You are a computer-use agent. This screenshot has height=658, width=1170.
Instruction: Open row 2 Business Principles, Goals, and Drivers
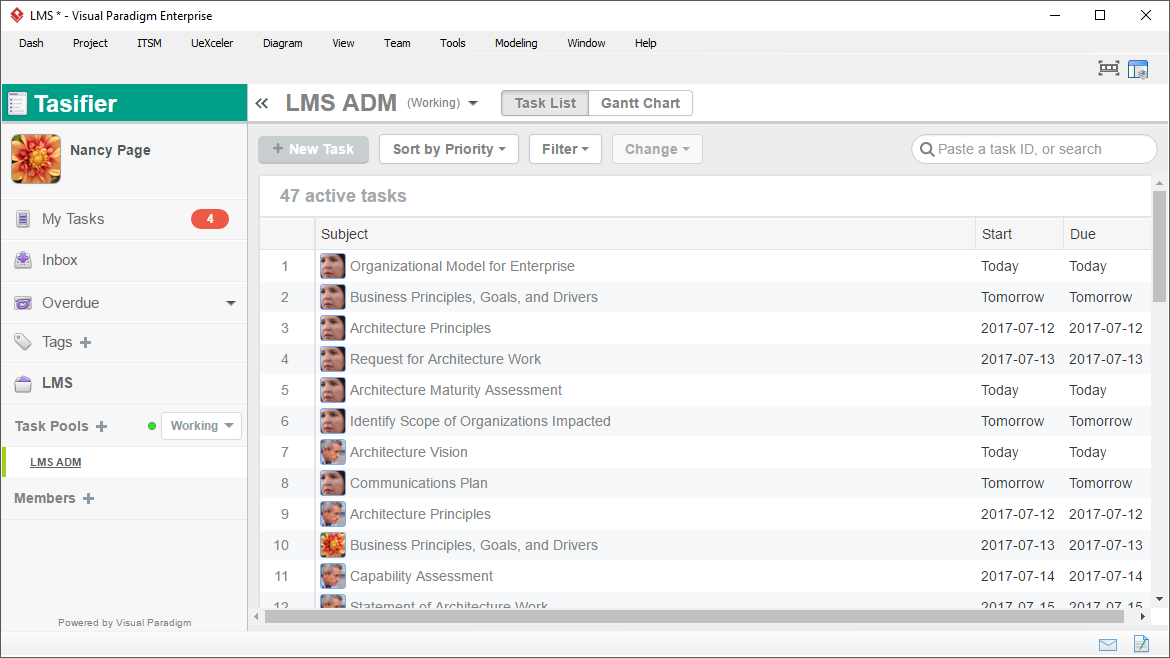(x=474, y=298)
